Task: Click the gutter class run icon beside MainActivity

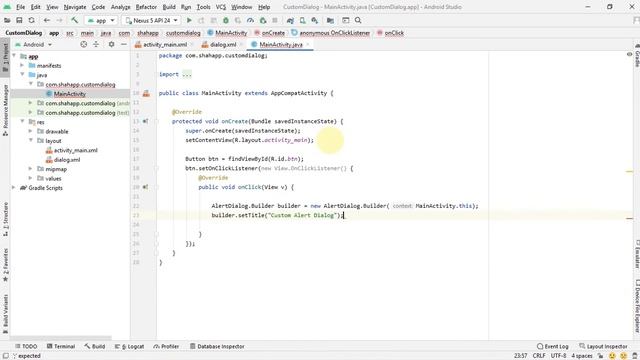Action: tap(146, 93)
